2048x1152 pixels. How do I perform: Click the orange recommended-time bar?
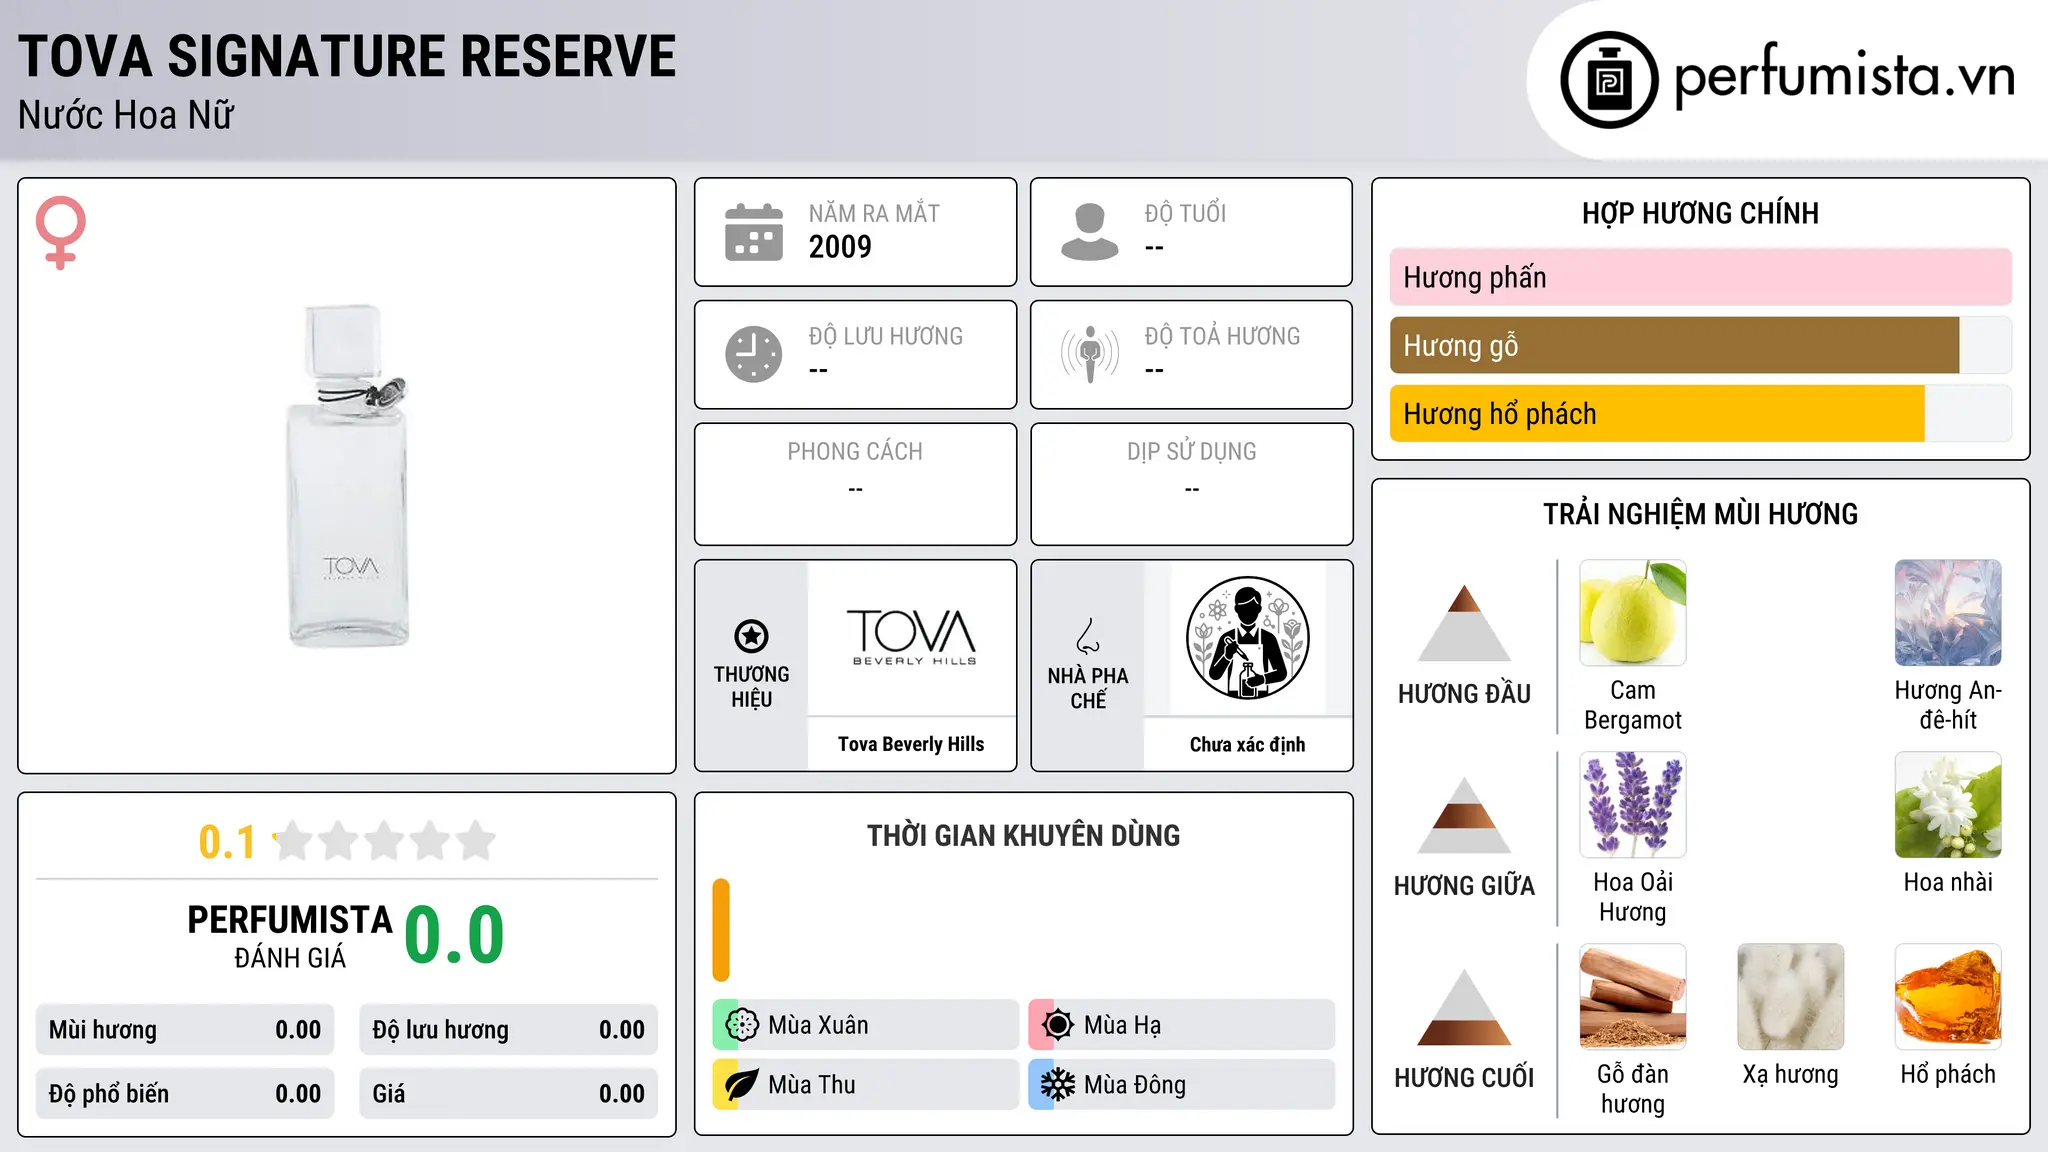pos(721,930)
